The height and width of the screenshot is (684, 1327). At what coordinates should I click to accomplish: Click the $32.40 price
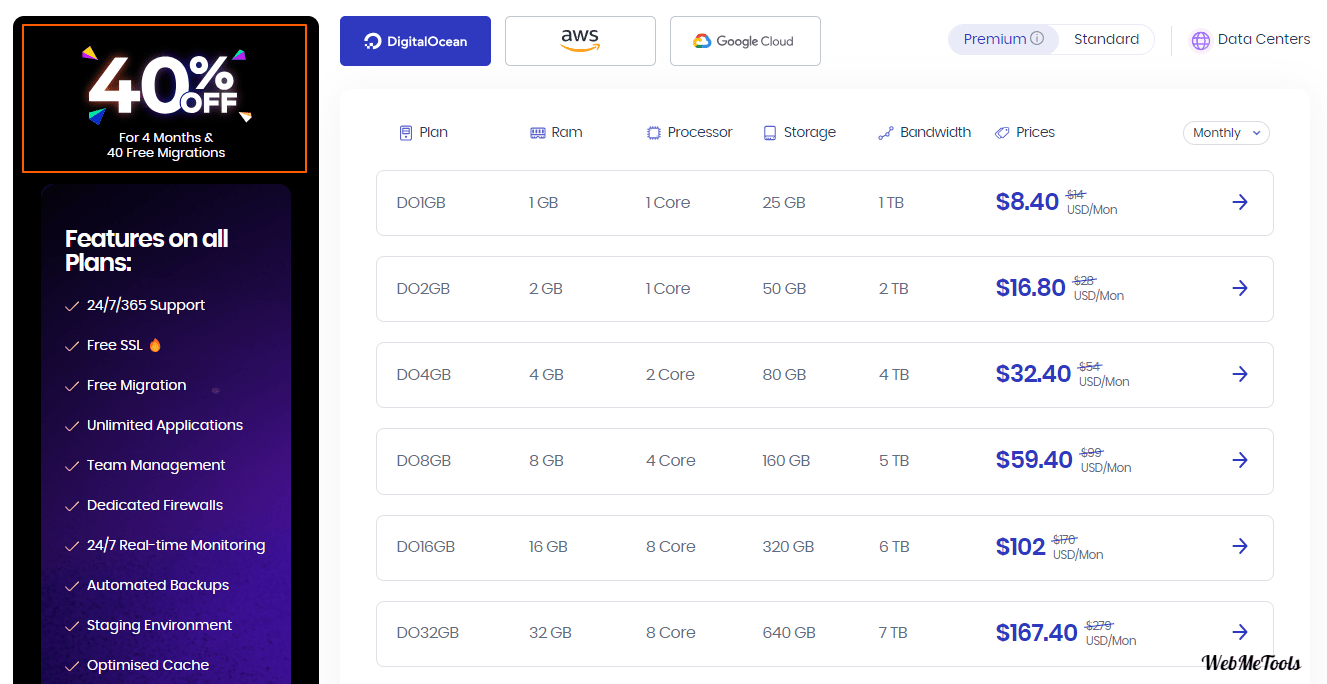(x=1033, y=374)
